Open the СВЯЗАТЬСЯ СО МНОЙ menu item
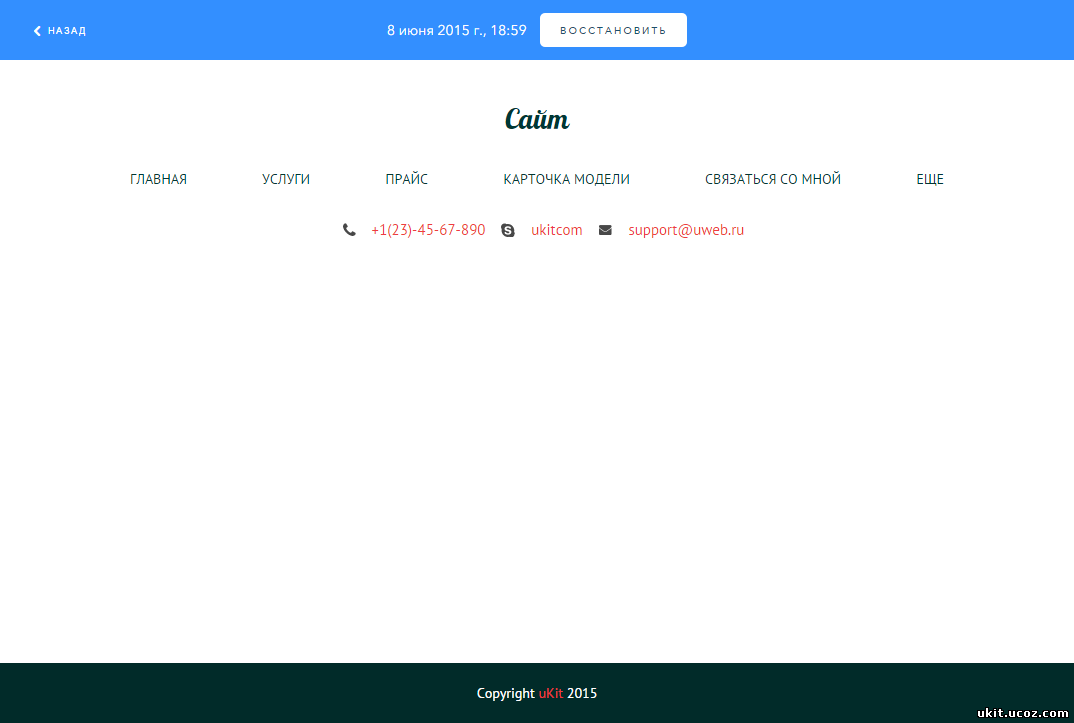Screen dimensions: 1074x723 (x=773, y=179)
